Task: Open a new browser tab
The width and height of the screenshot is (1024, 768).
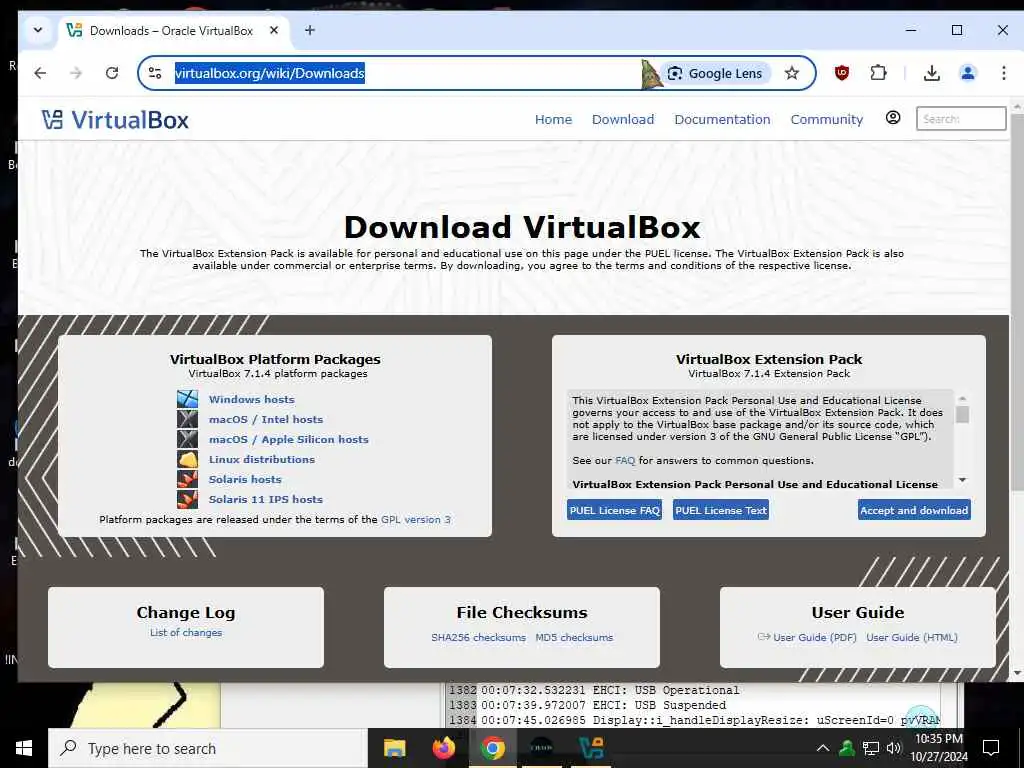Action: coord(310,30)
